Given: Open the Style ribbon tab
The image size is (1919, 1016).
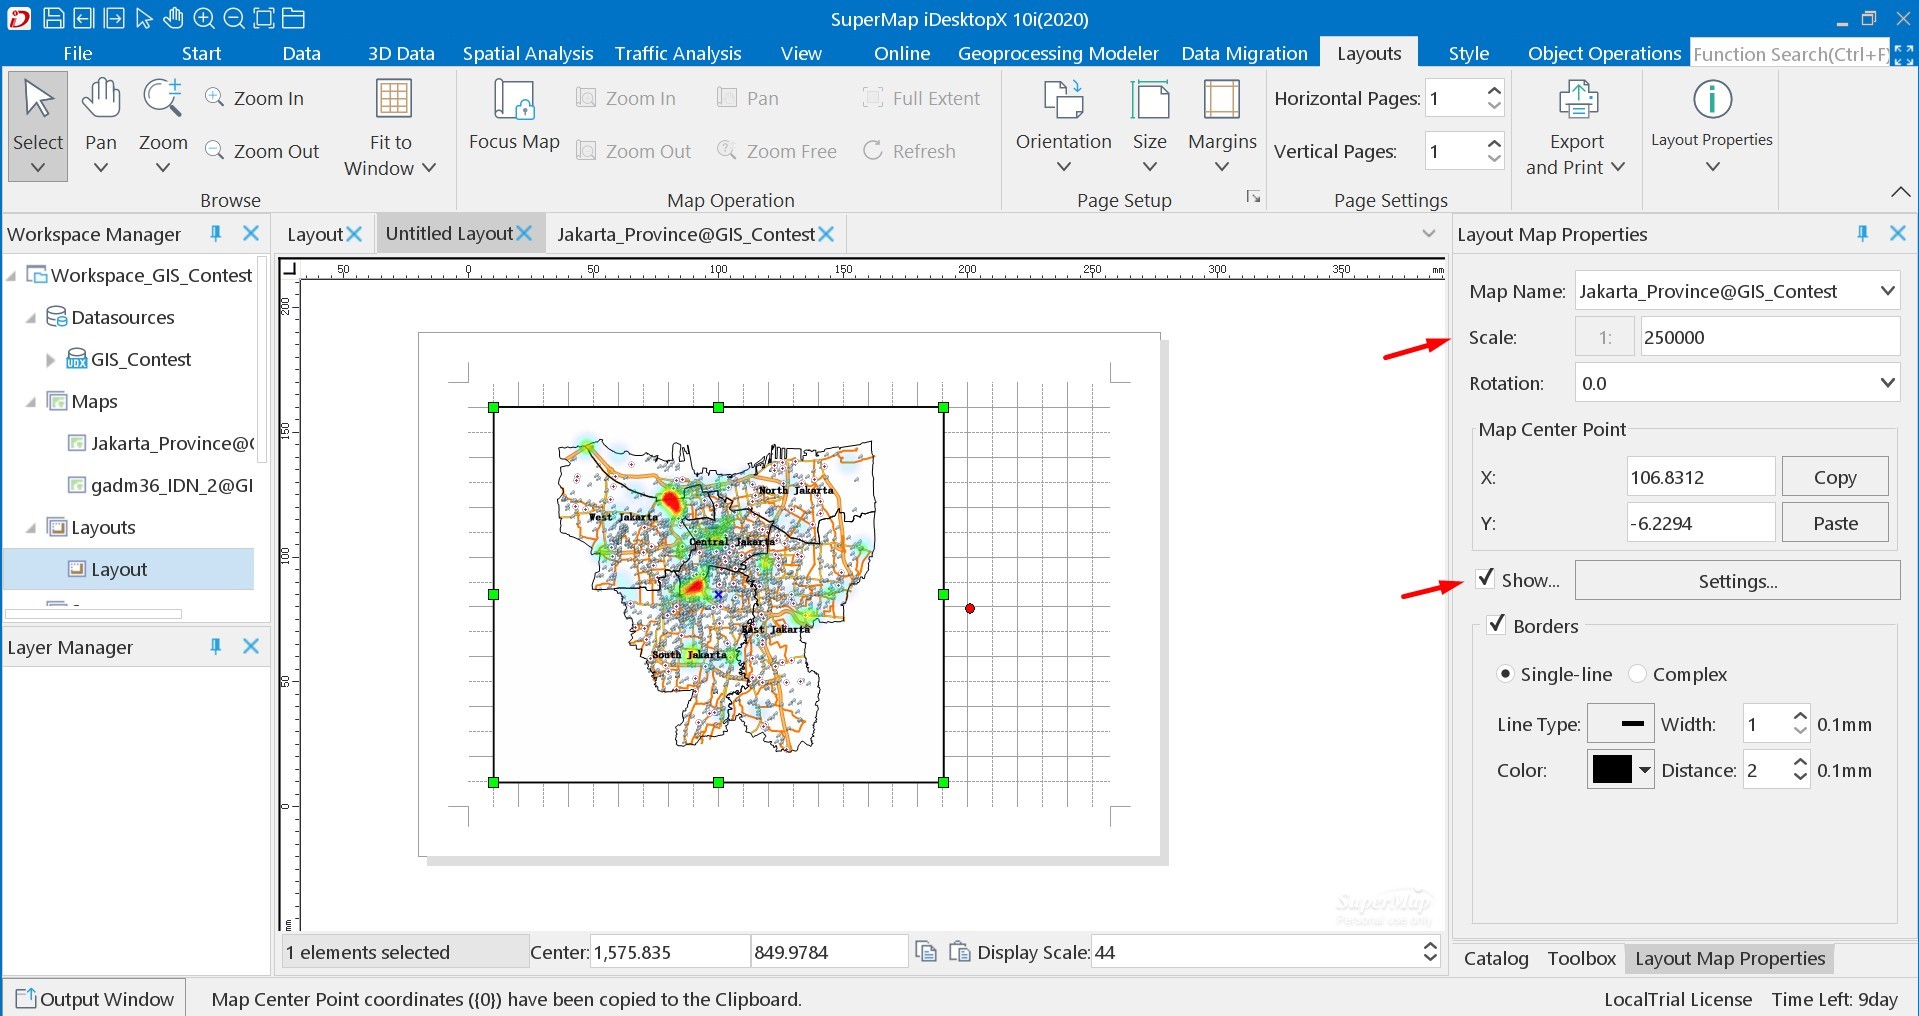Looking at the screenshot, I should tap(1469, 53).
